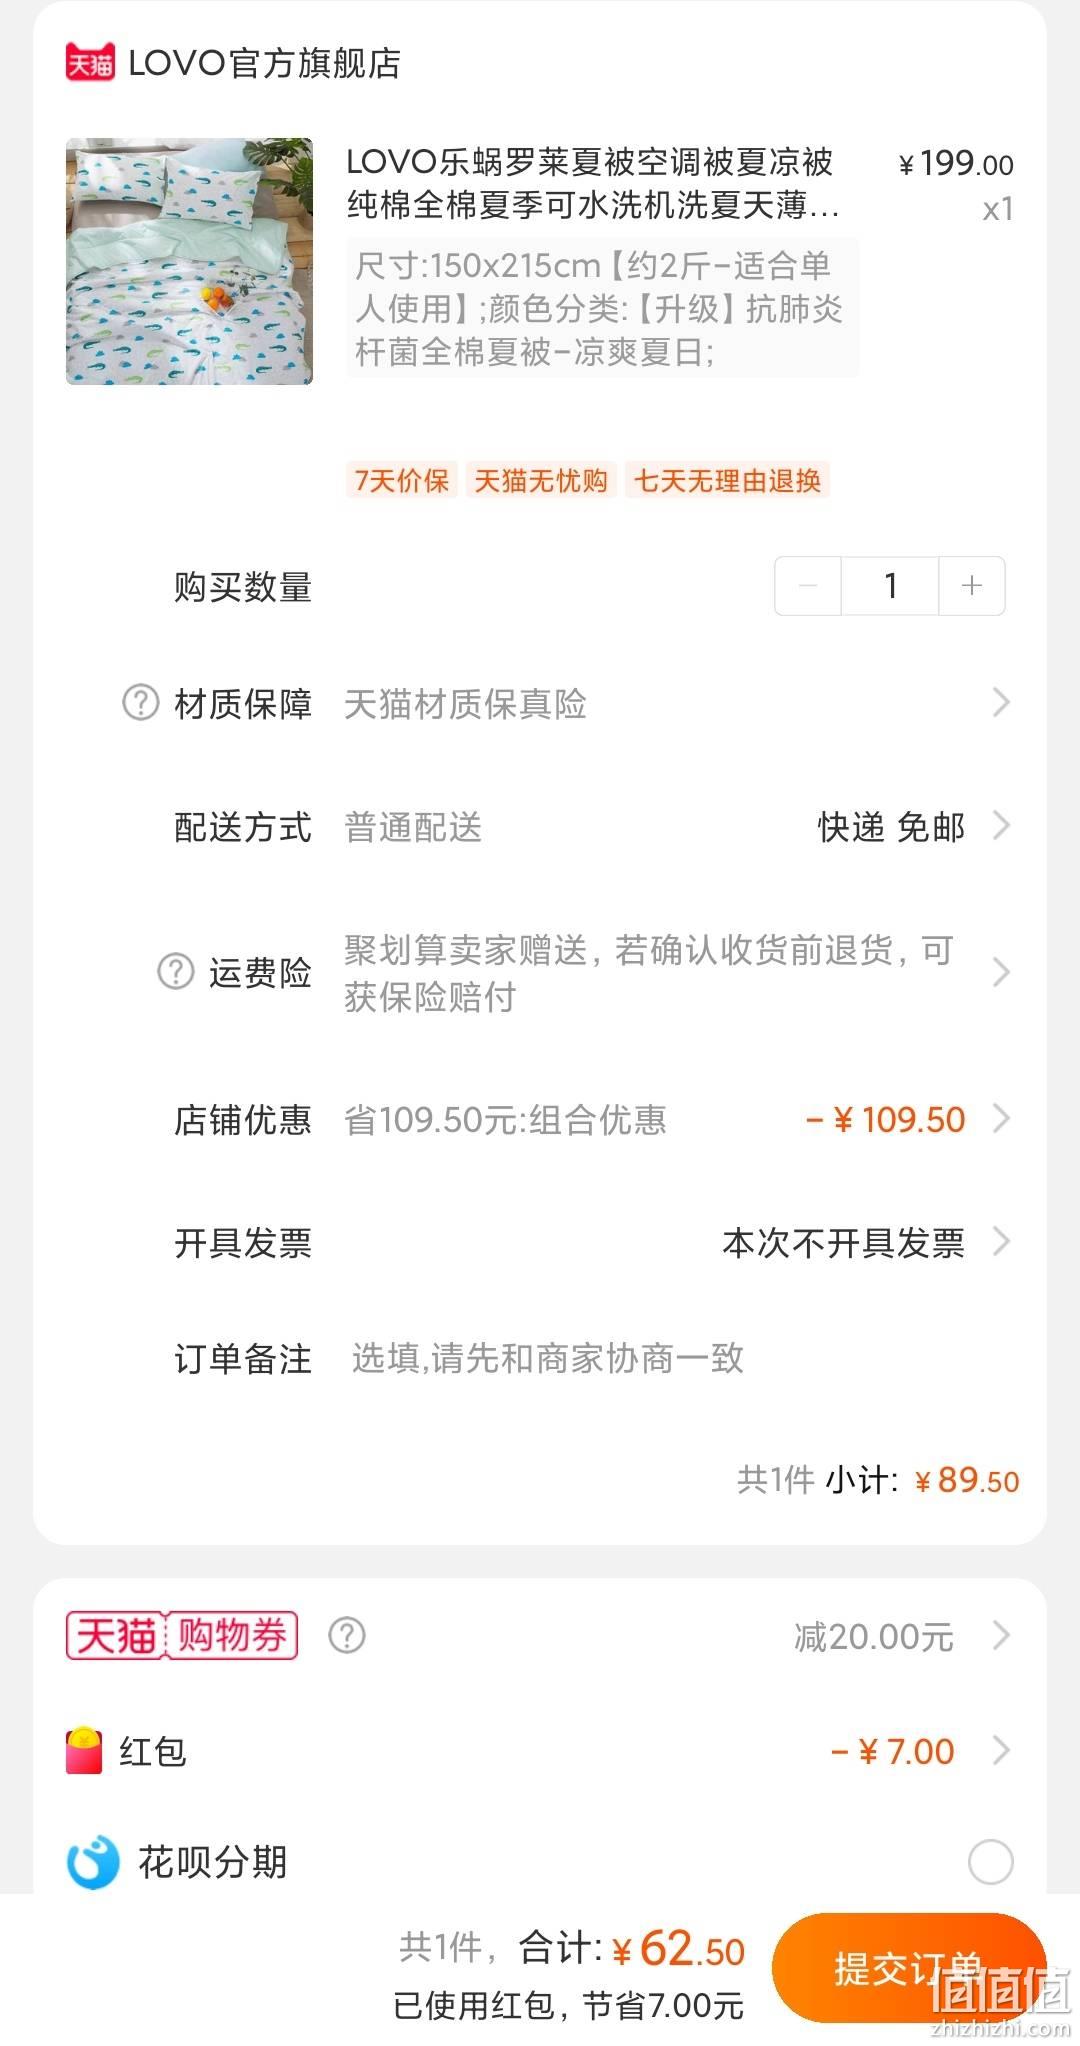
Task: Expand the 材质保障 row chevron
Action: pyautogui.click(x=1000, y=703)
